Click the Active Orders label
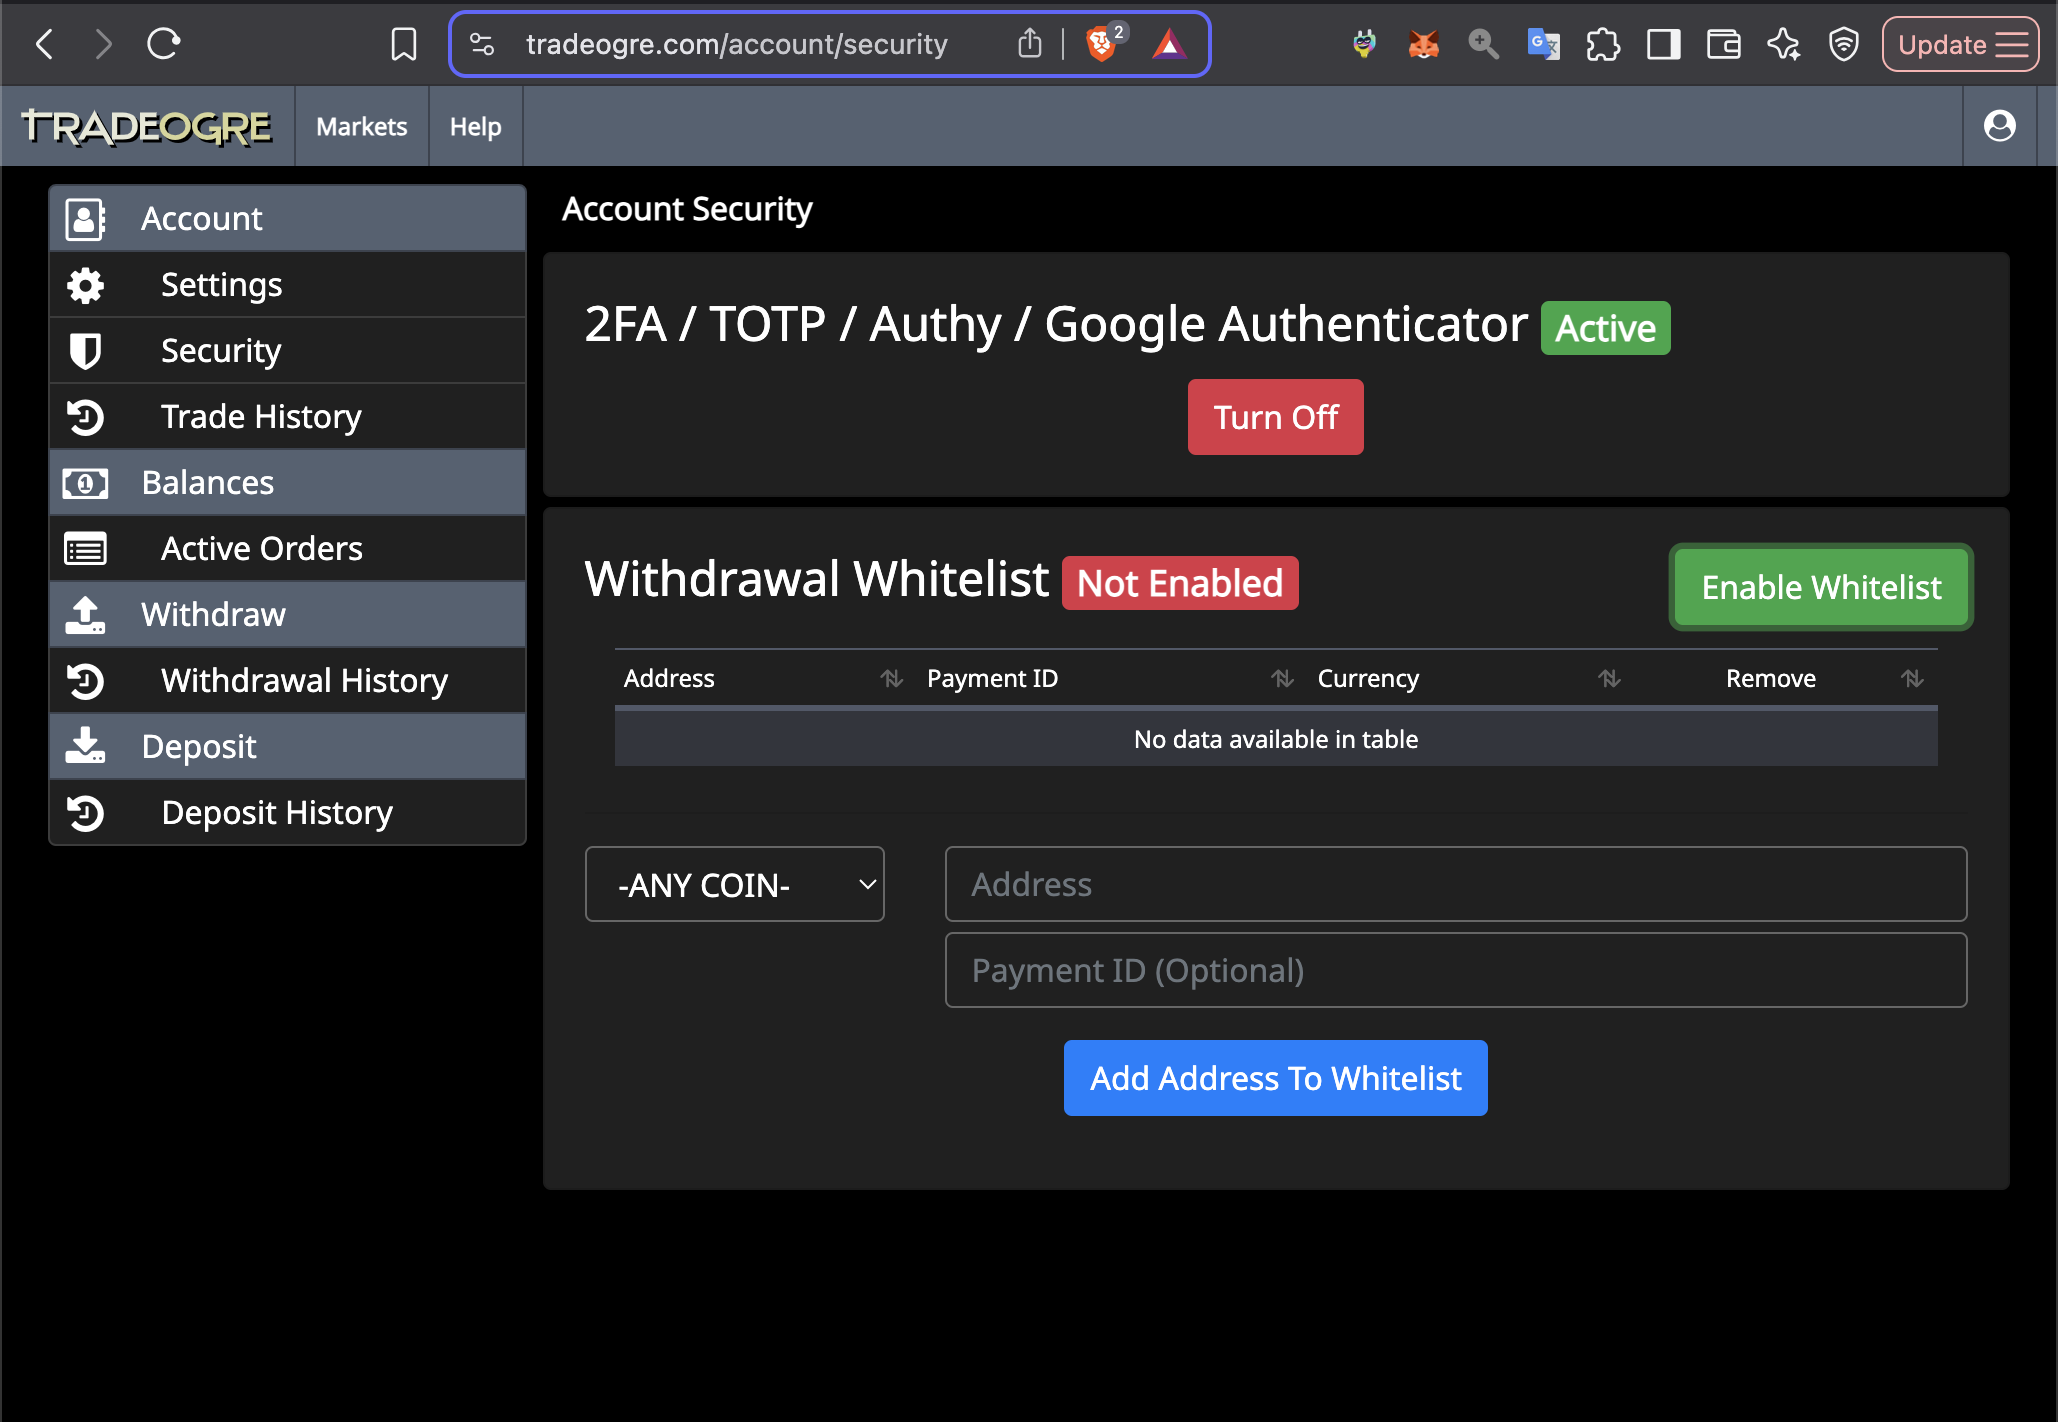The height and width of the screenshot is (1422, 2058). point(262,549)
